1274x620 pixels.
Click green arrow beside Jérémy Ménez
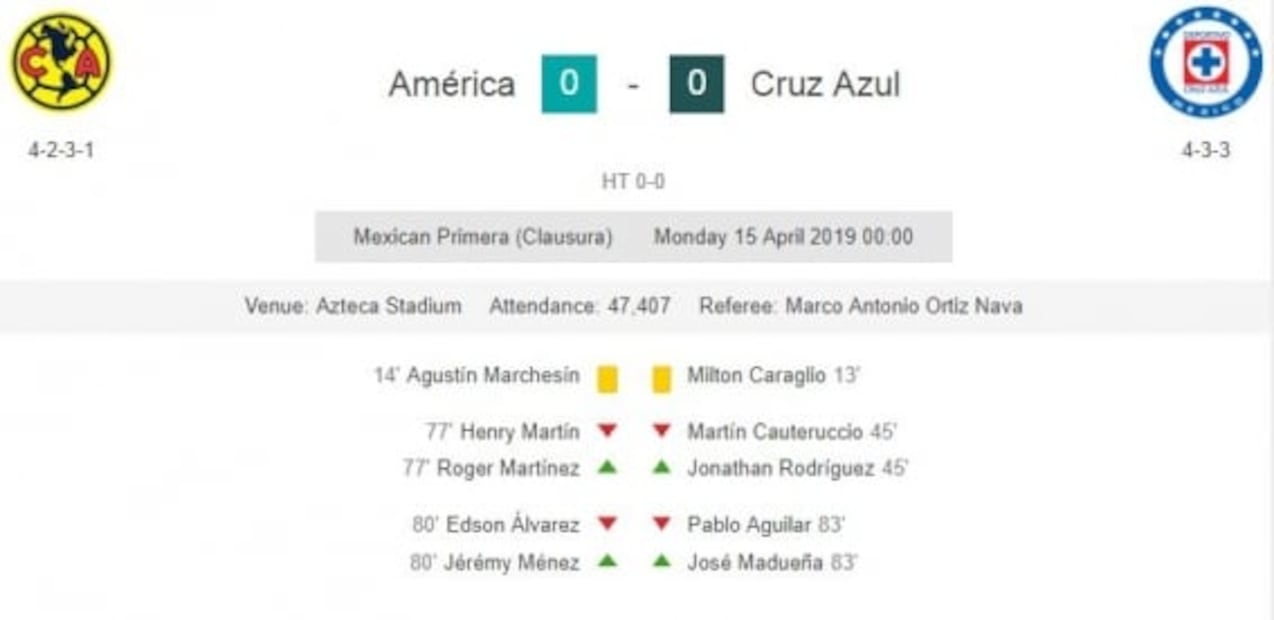click(x=607, y=561)
